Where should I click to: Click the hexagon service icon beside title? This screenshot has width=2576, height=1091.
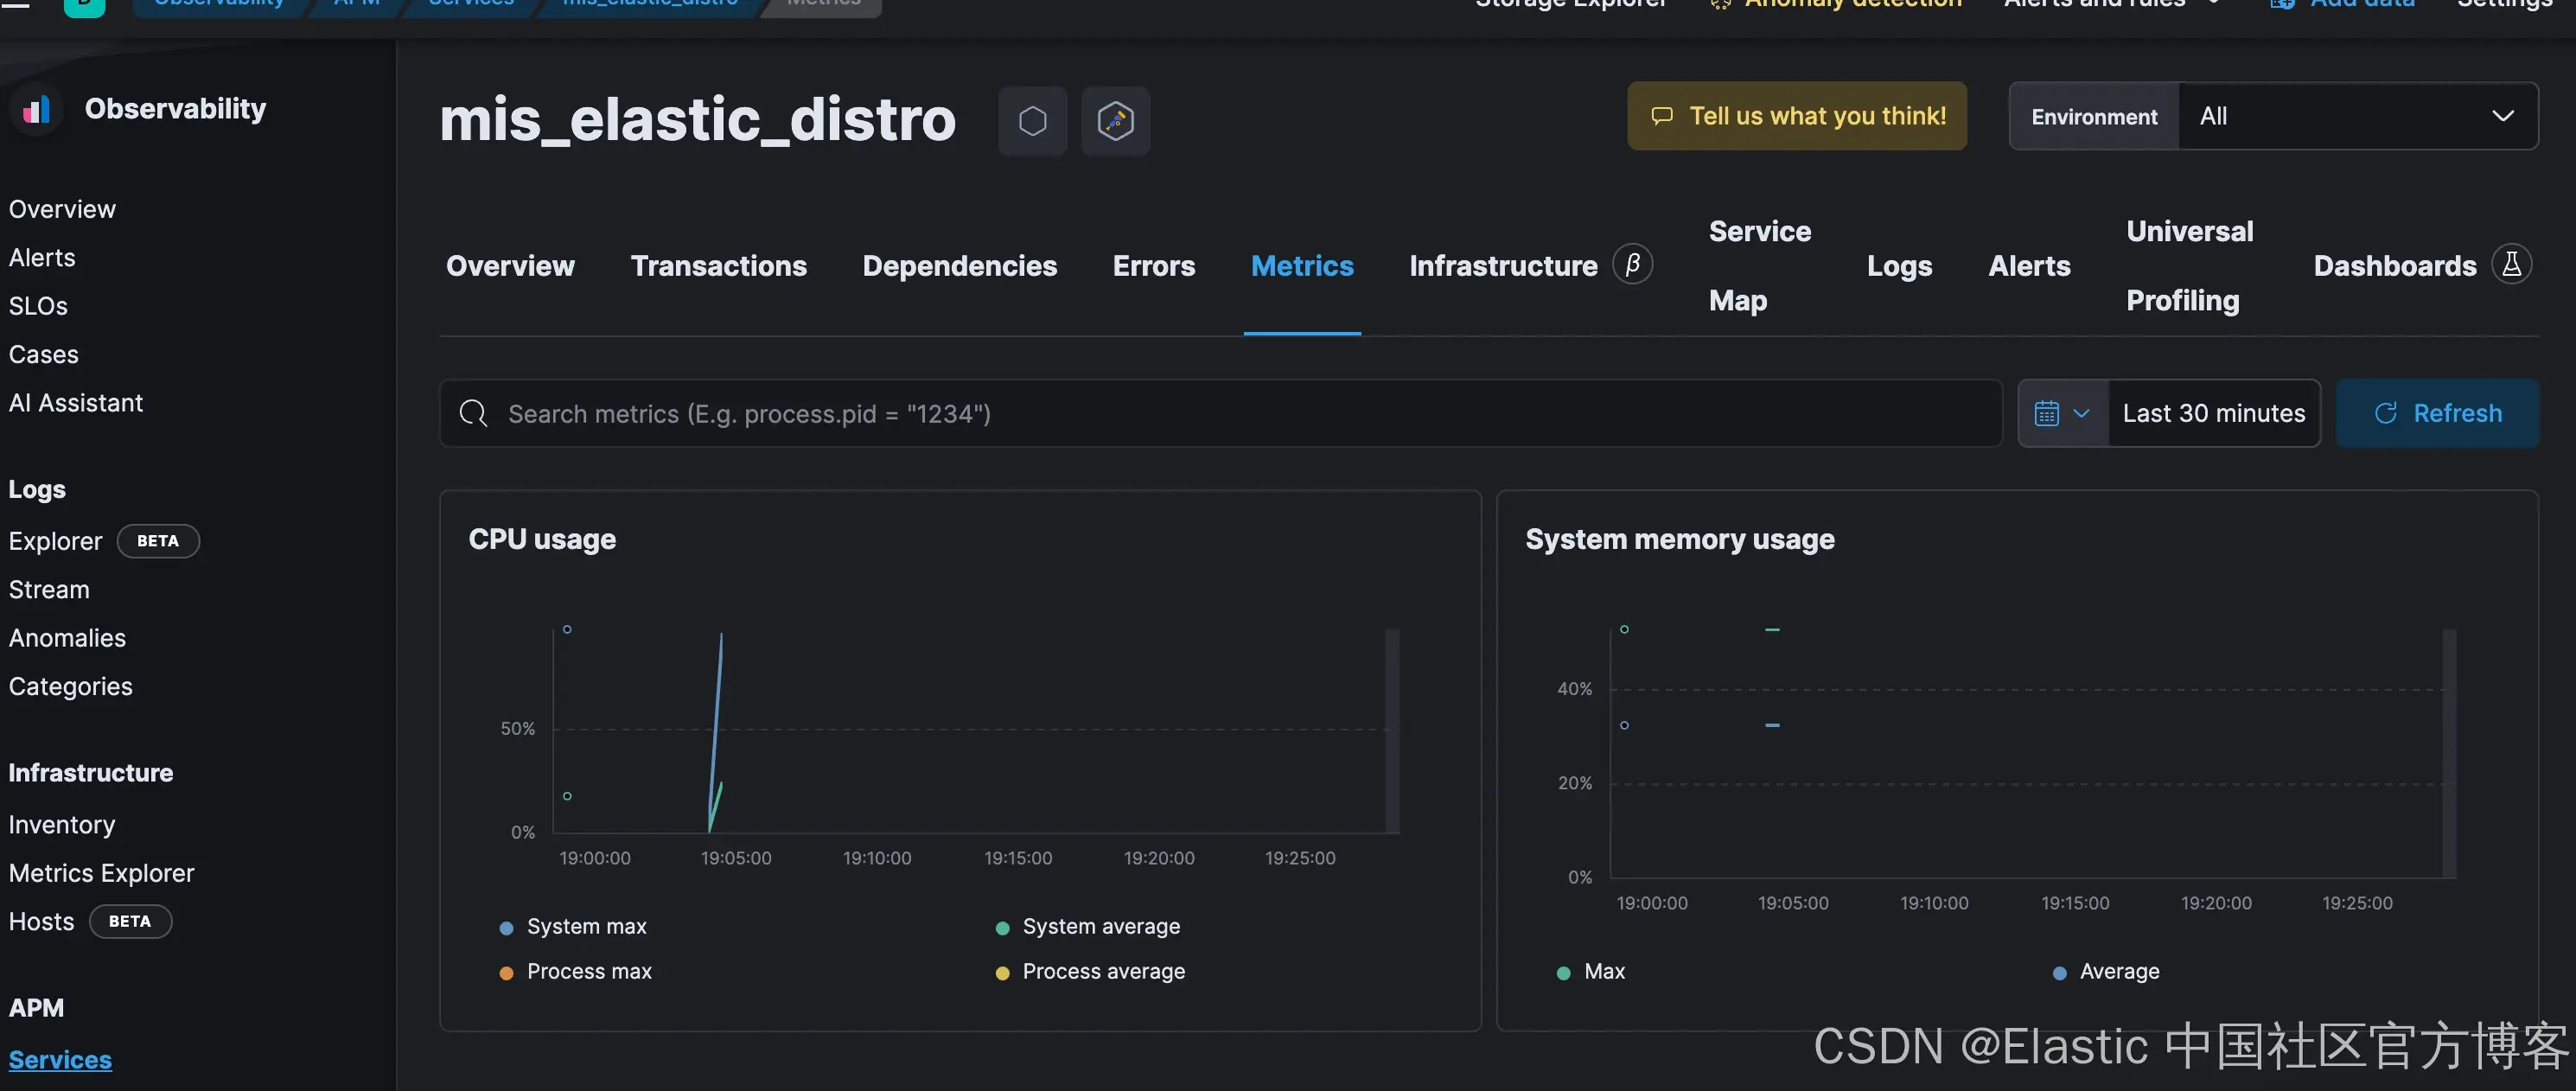coord(1032,121)
